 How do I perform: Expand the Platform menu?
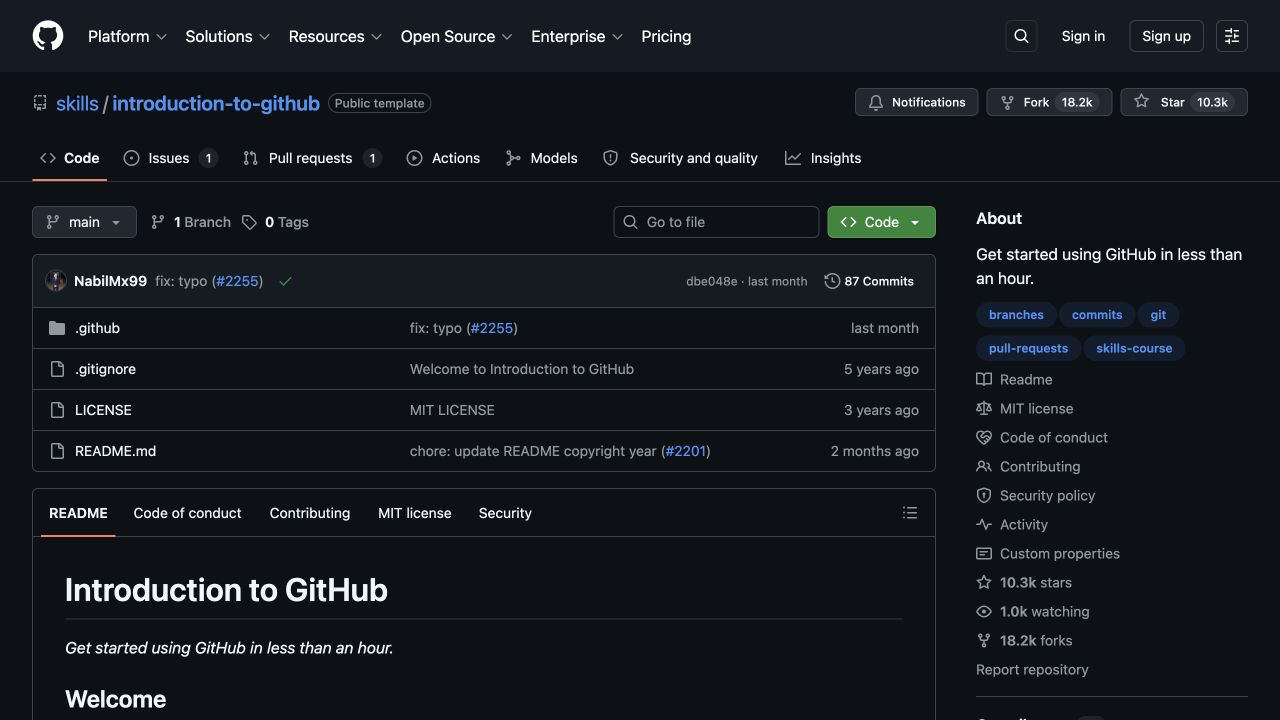click(127, 36)
